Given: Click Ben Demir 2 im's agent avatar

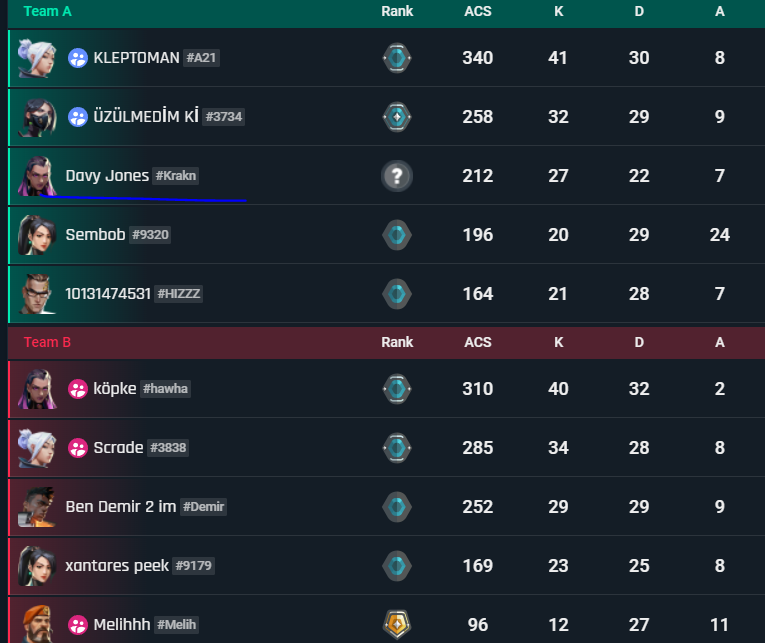Looking at the screenshot, I should (x=37, y=507).
